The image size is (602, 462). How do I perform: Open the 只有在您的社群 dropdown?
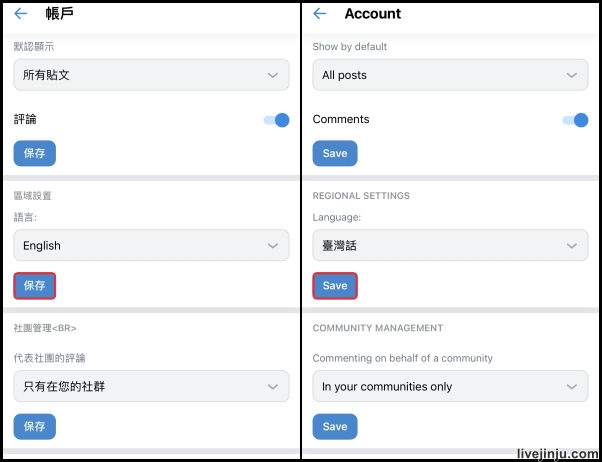click(x=151, y=387)
